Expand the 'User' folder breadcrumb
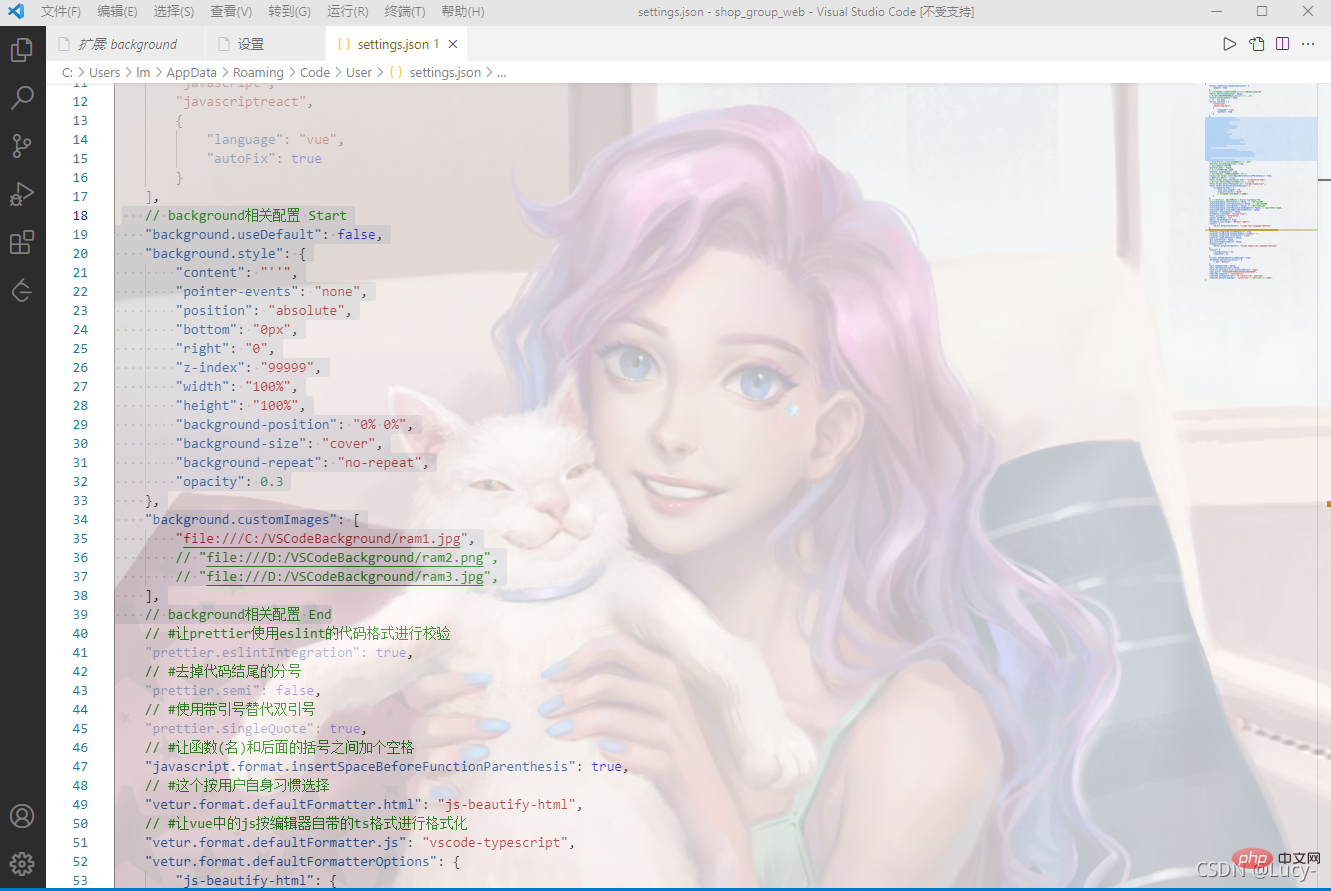The height and width of the screenshot is (891, 1331). pyautogui.click(x=359, y=72)
